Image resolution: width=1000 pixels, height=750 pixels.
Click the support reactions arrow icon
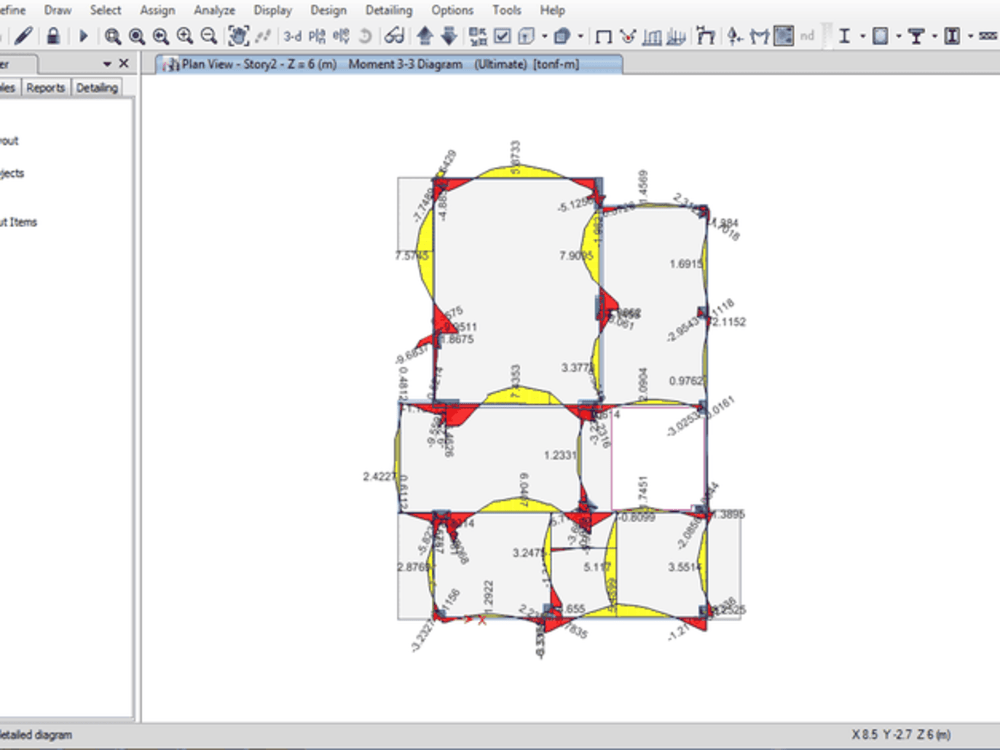(x=735, y=36)
